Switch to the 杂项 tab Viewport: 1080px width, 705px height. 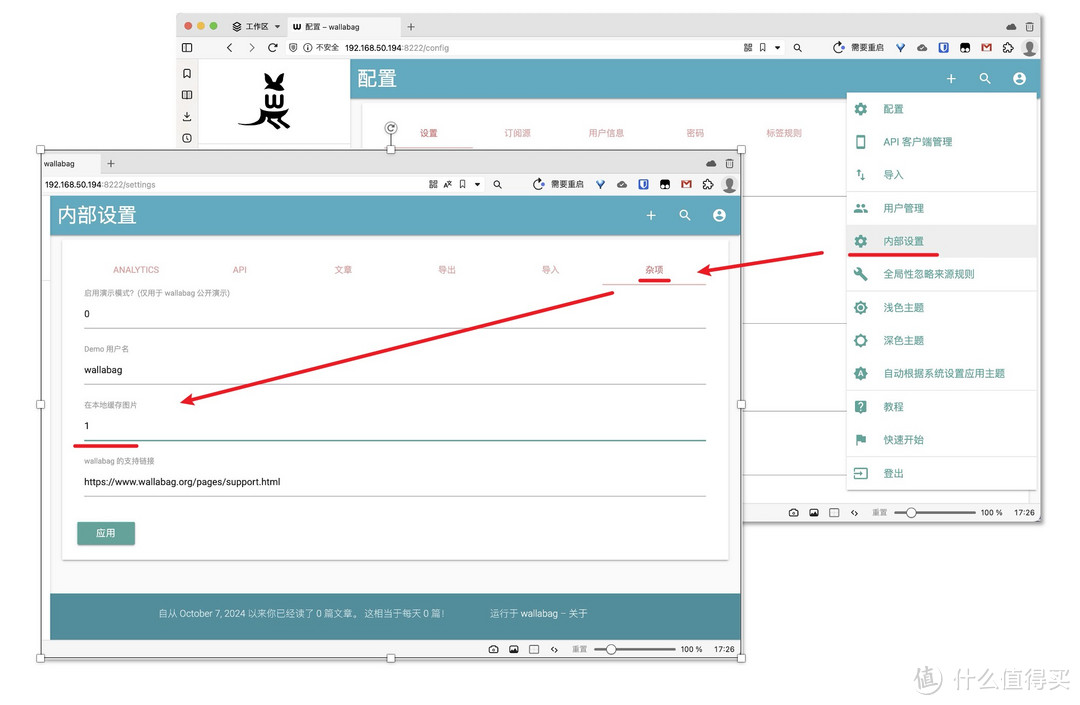[x=654, y=270]
